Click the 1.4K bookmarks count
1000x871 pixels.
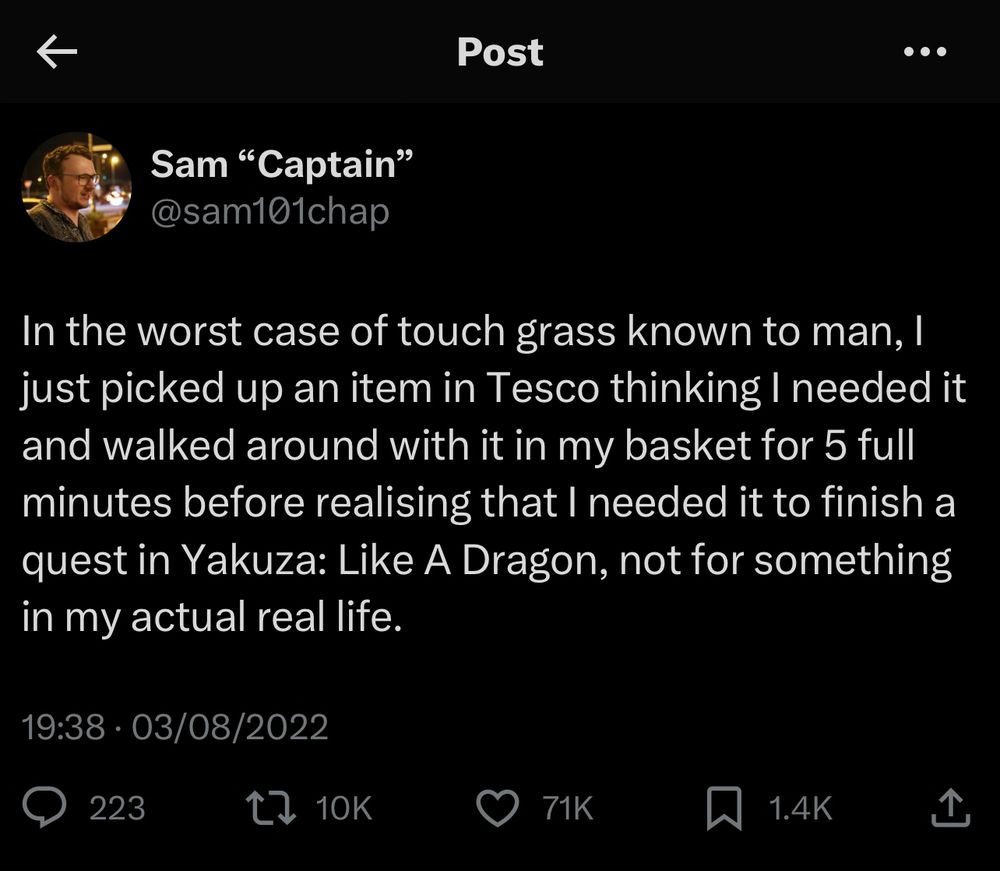point(800,808)
